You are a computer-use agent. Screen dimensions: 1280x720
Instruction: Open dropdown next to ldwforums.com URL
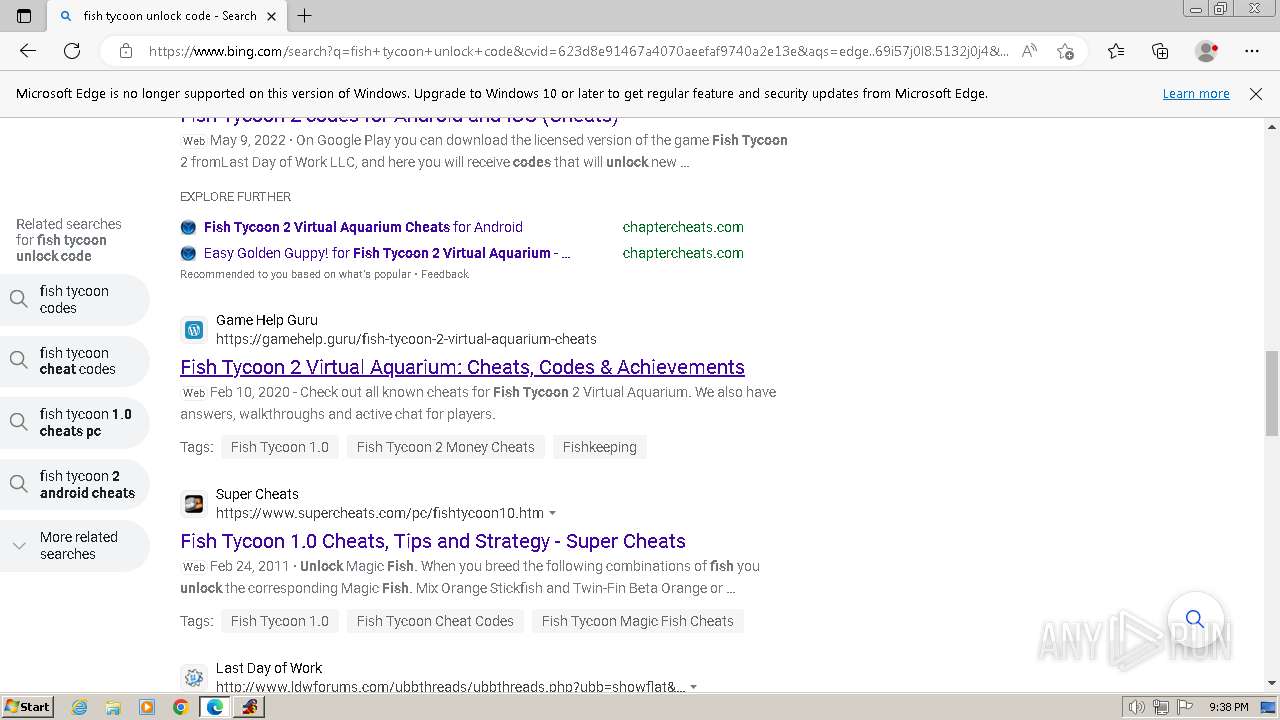pos(693,687)
